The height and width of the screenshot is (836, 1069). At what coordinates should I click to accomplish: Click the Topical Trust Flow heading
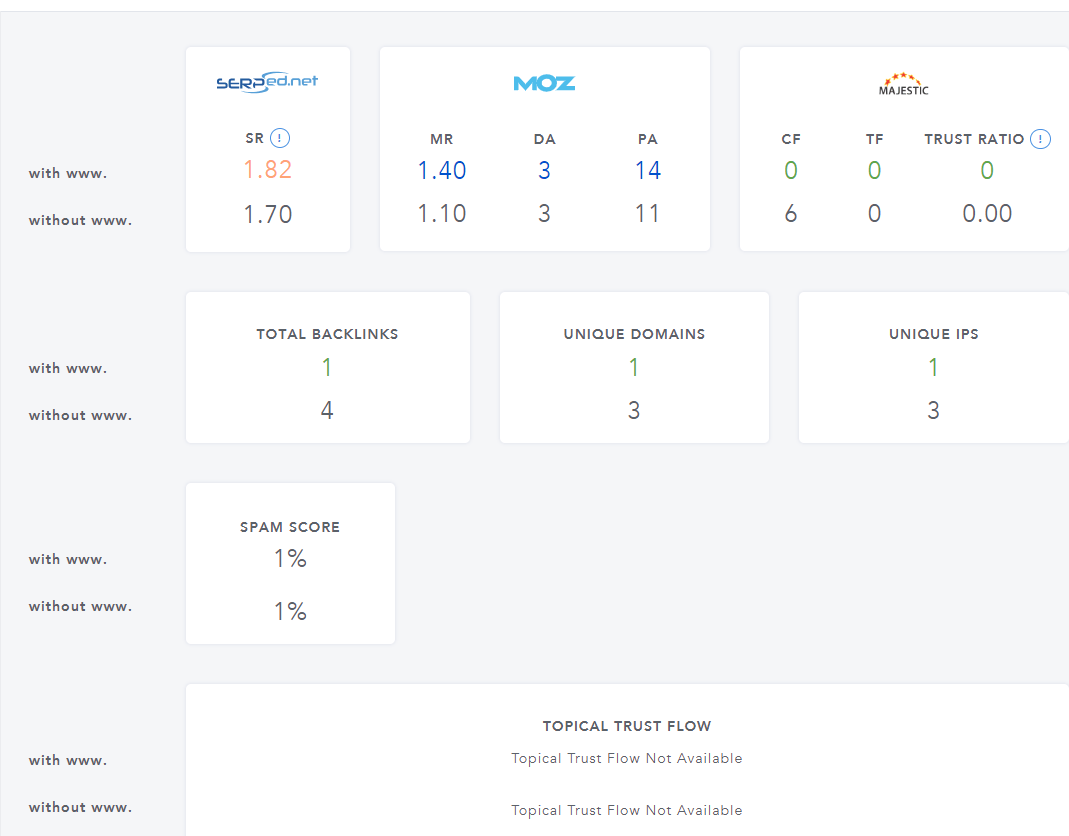pos(627,726)
